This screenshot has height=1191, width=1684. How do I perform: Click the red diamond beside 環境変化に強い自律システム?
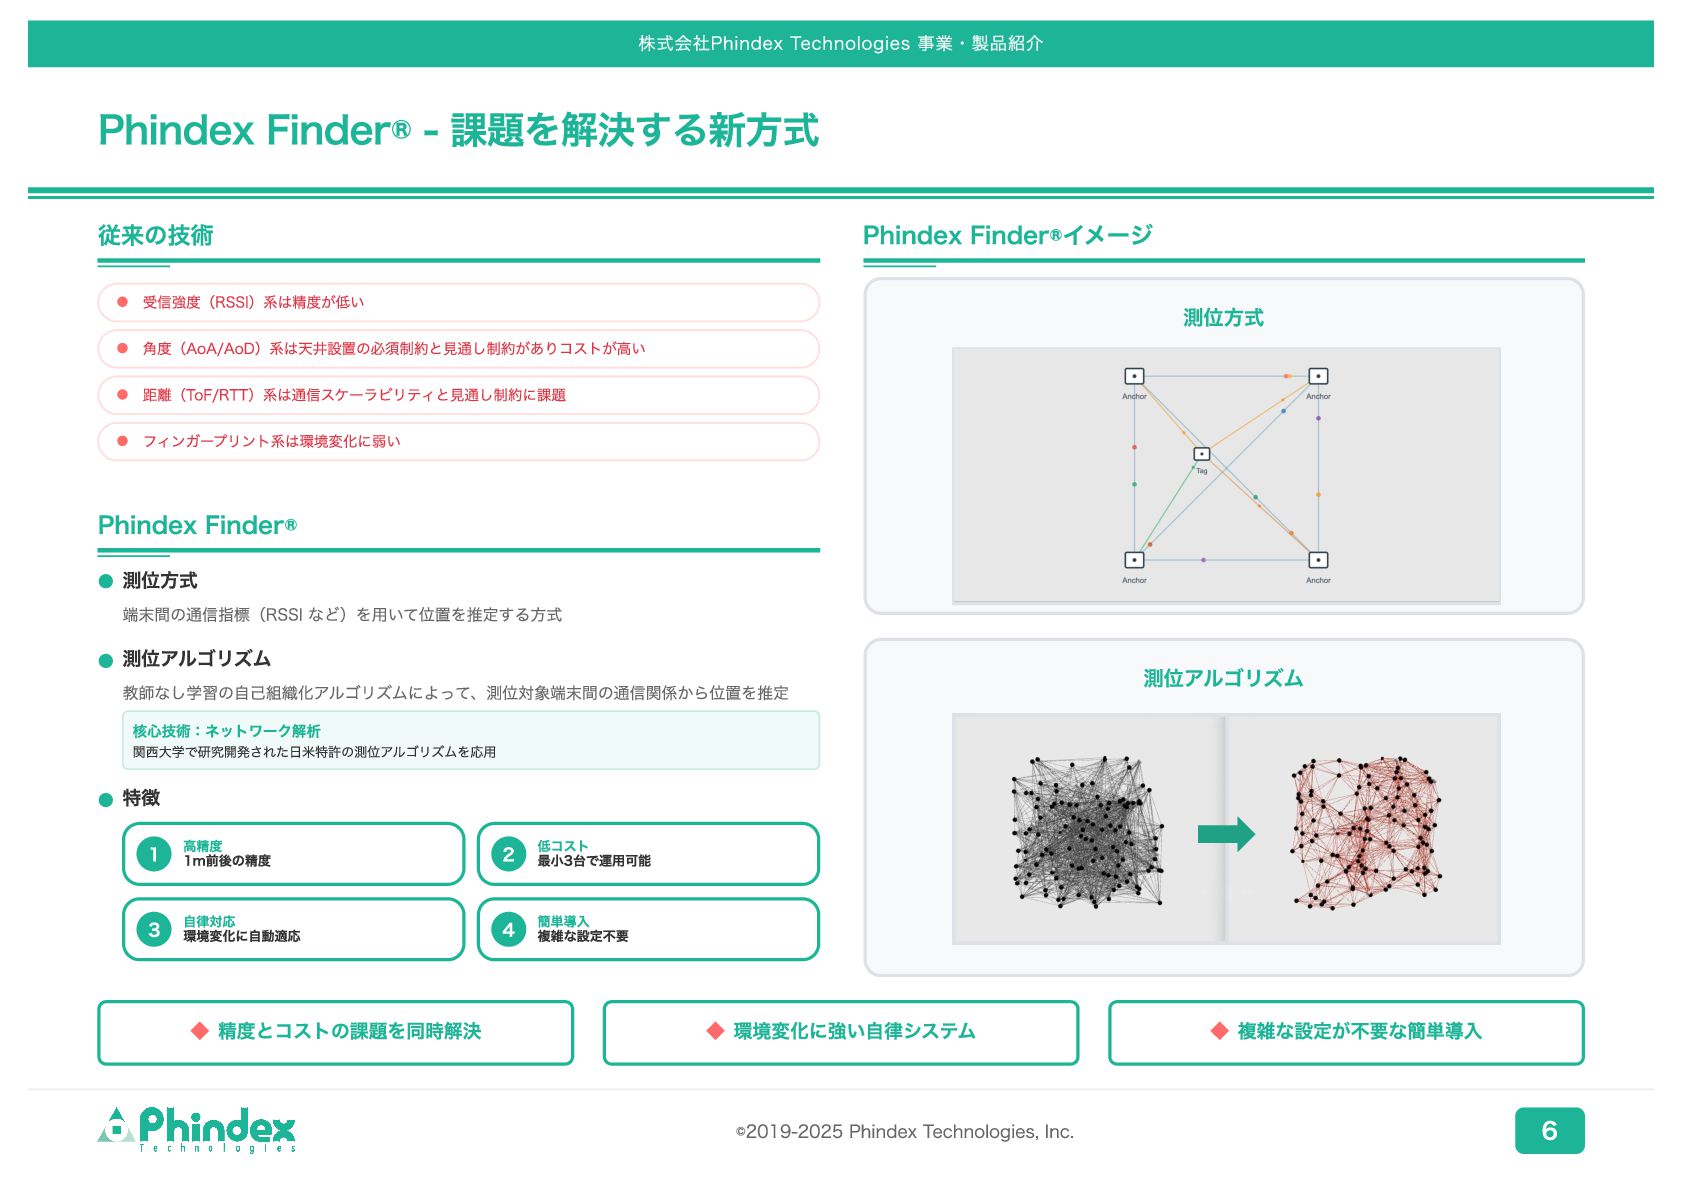point(715,1031)
